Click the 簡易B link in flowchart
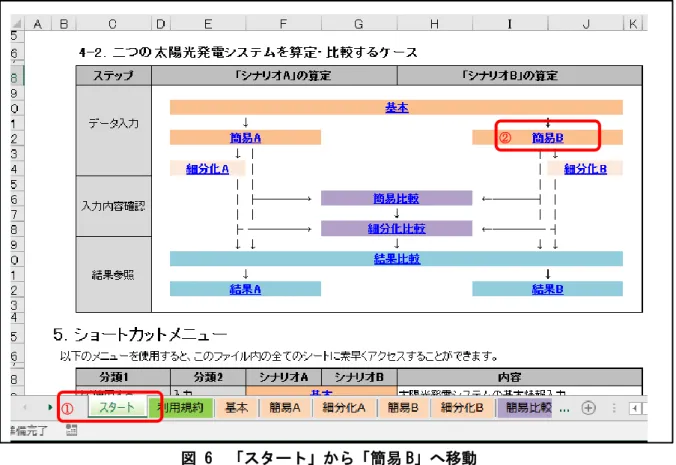This screenshot has width=676, height=465. 548,137
